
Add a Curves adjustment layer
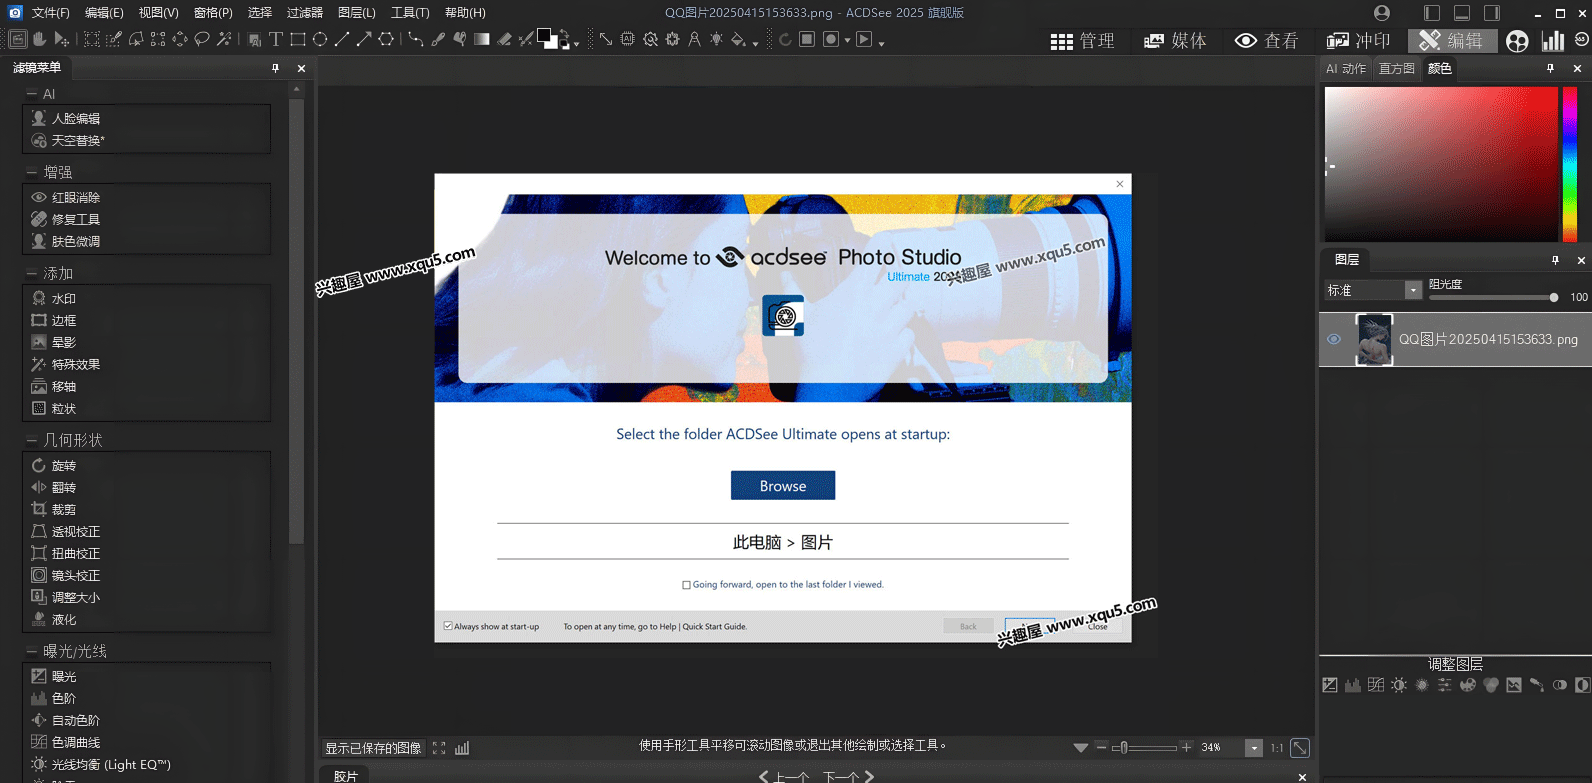tap(1376, 685)
